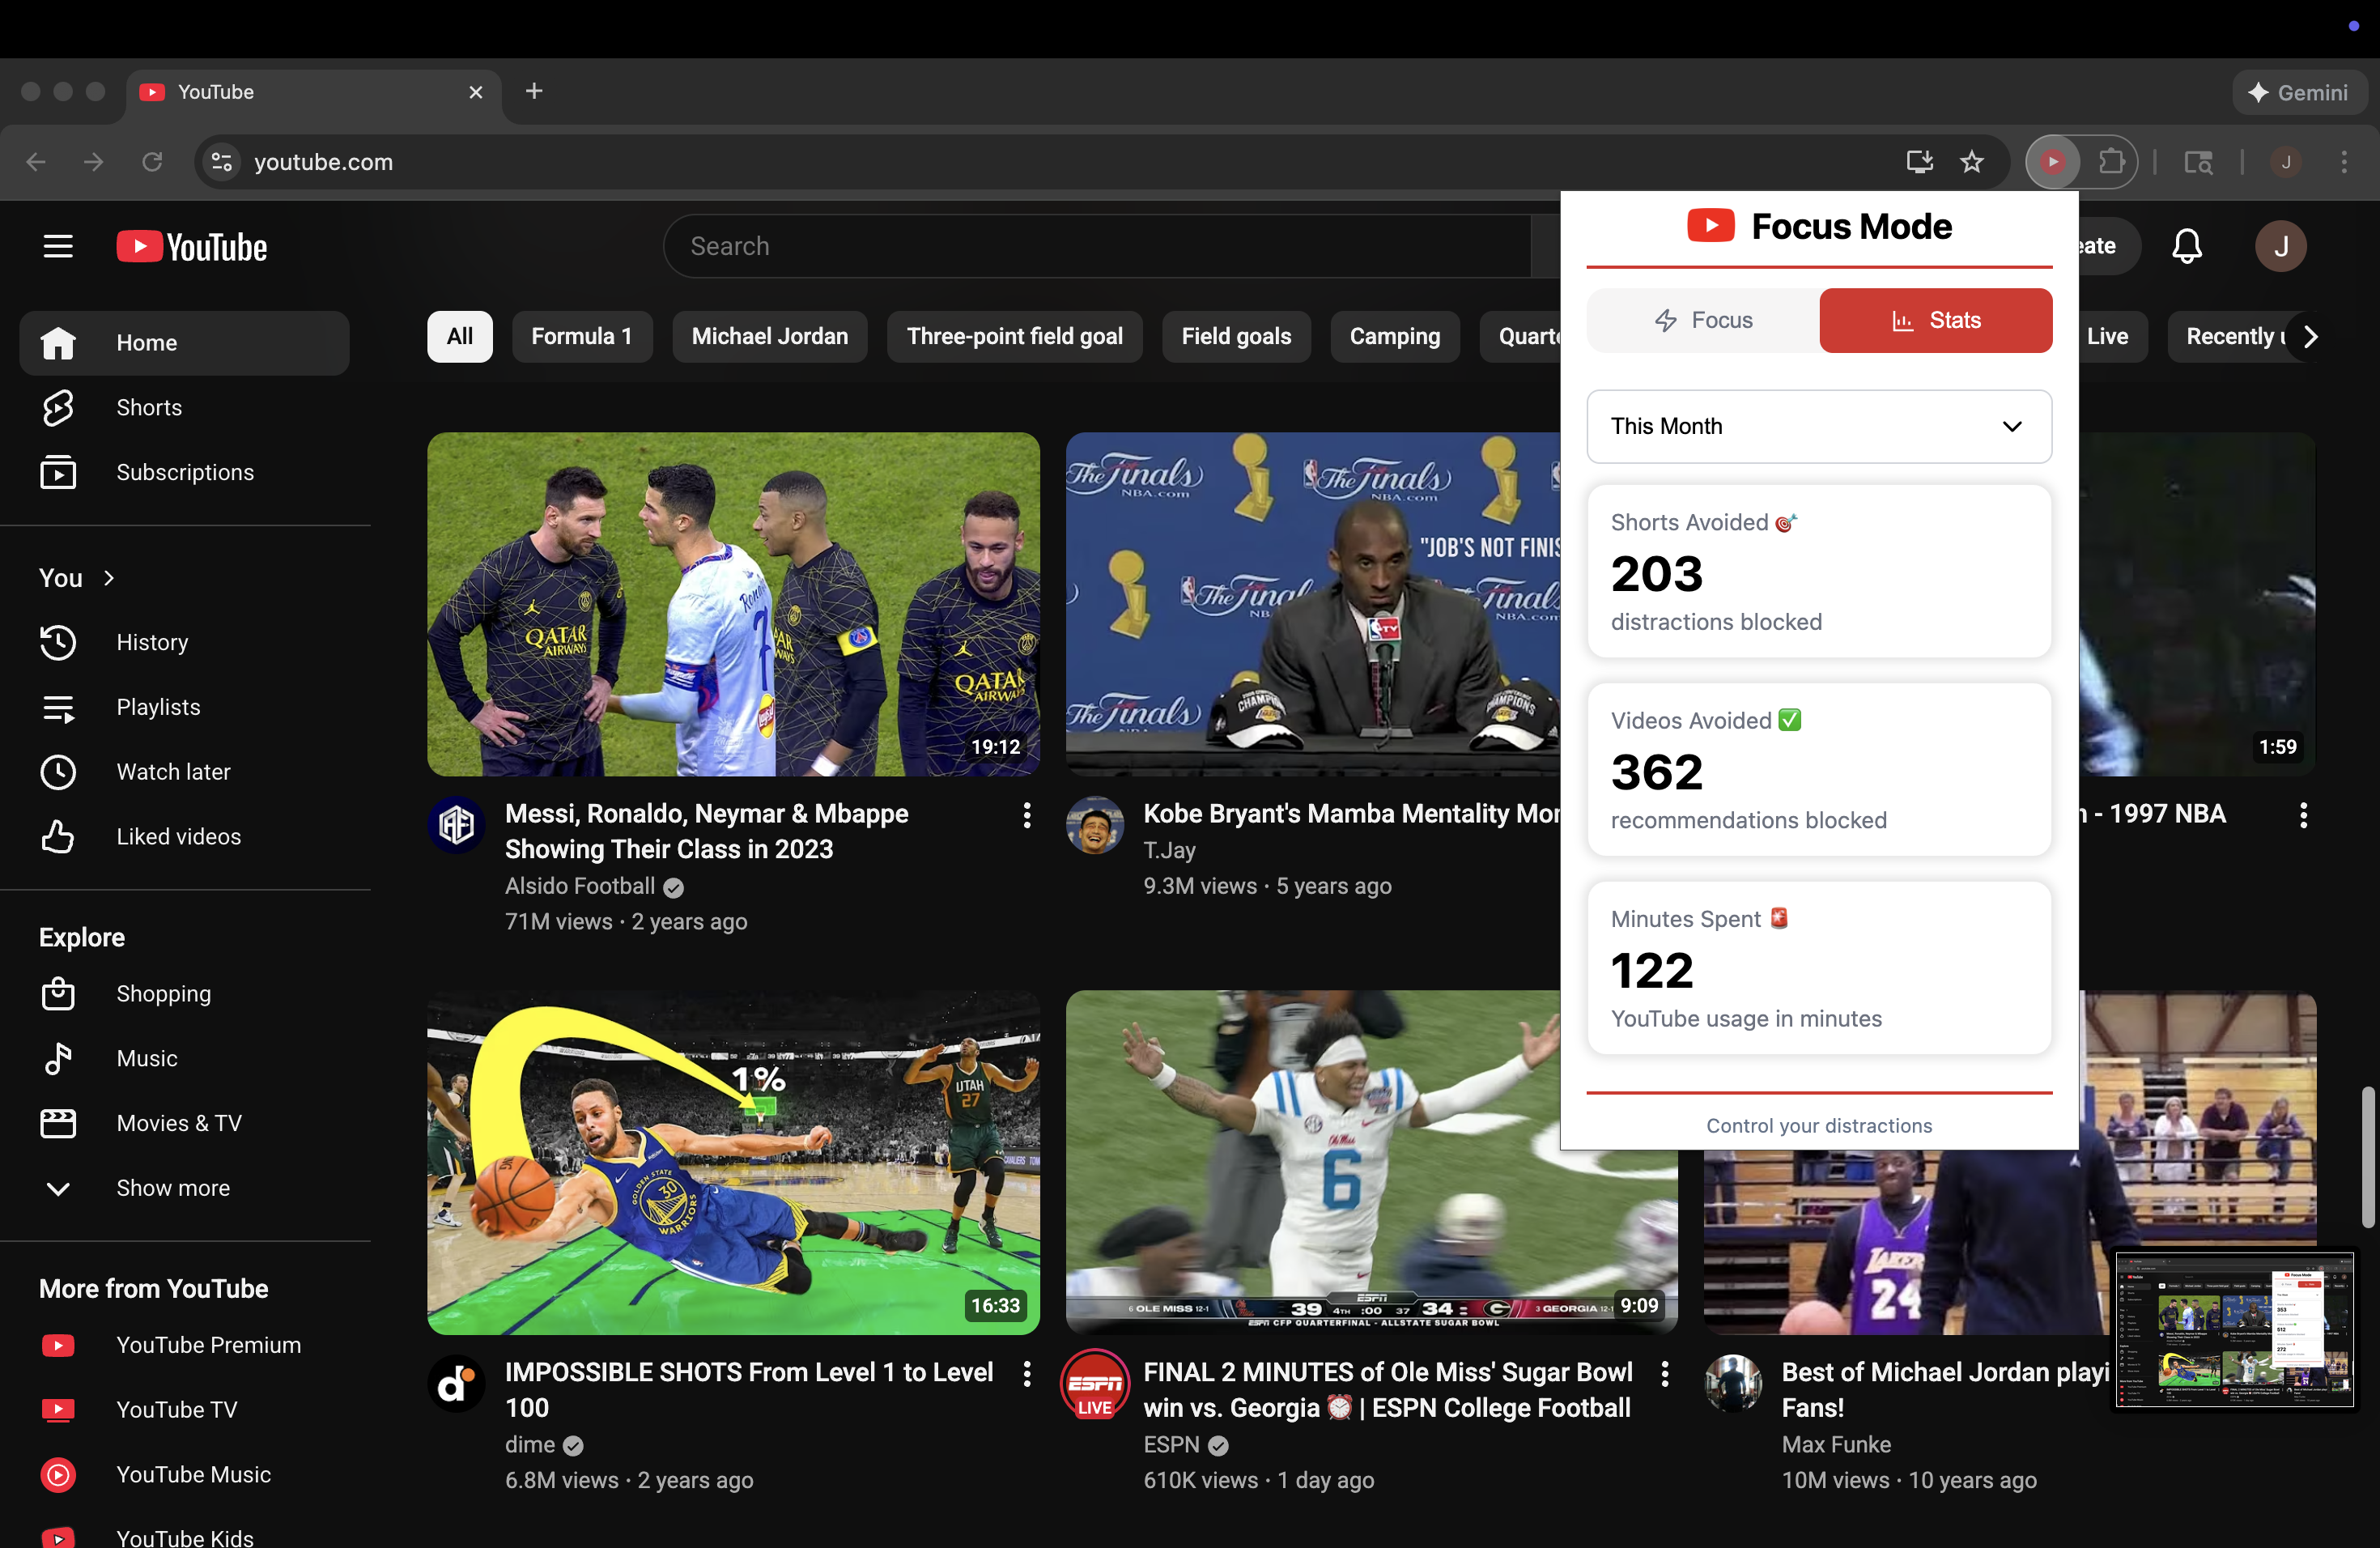Screen dimensions: 2380x1548
Task: Expand the You section chevron
Action: tap(109, 577)
